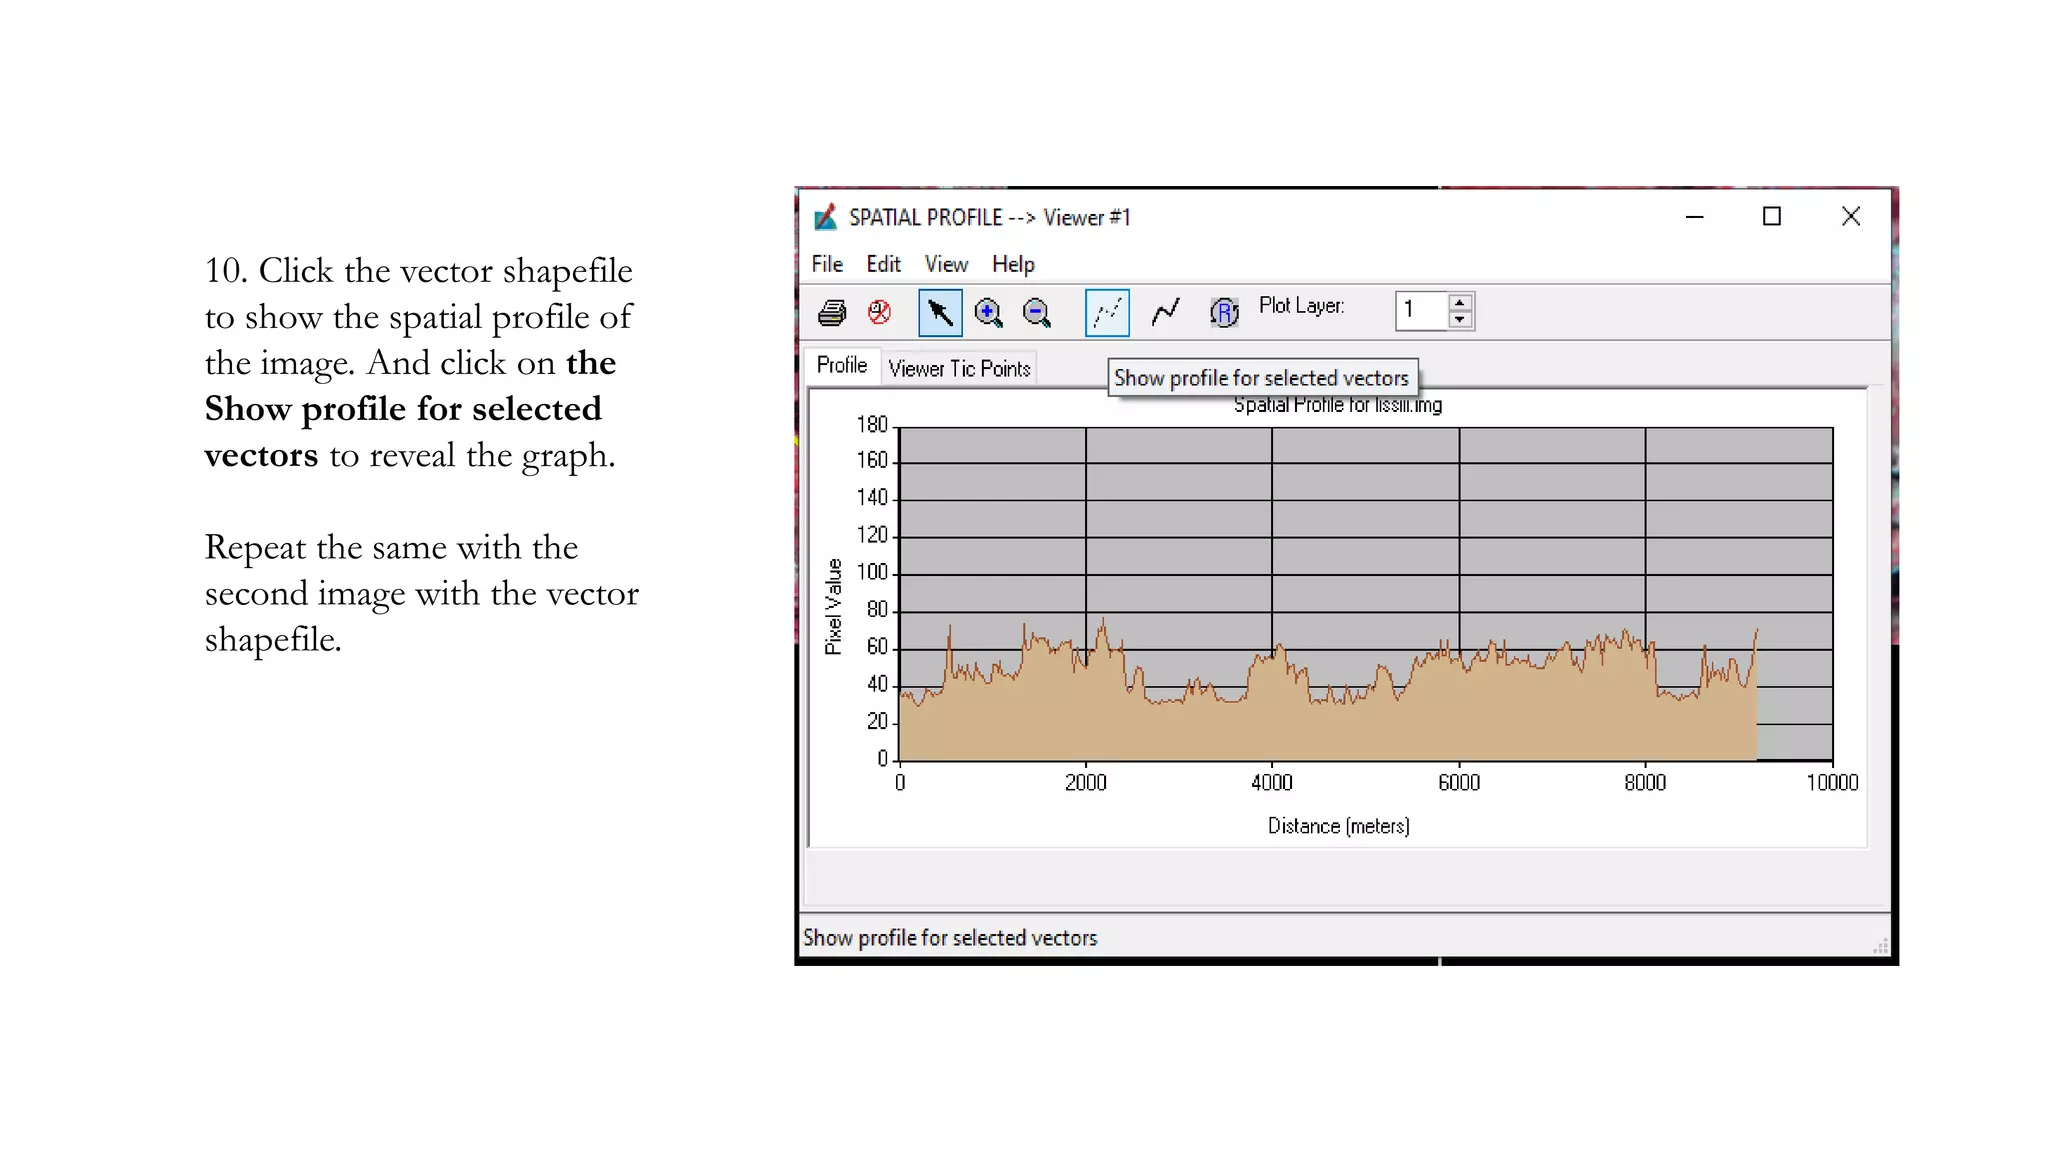Increase the Plot Layer value with up arrow
This screenshot has height=1152, width=2048.
[x=1460, y=302]
